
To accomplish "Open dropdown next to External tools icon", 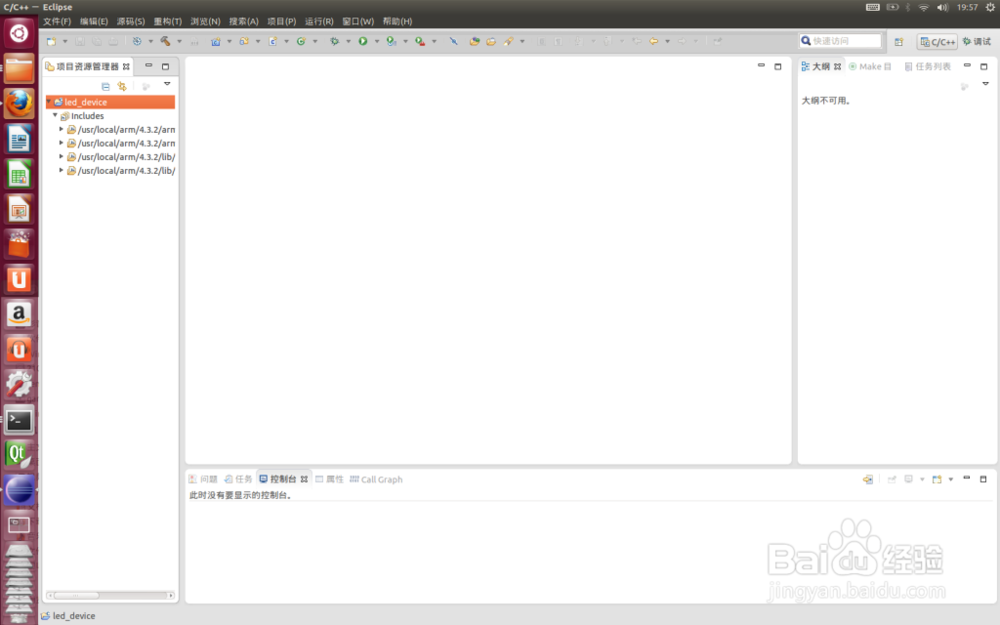I will tap(434, 41).
